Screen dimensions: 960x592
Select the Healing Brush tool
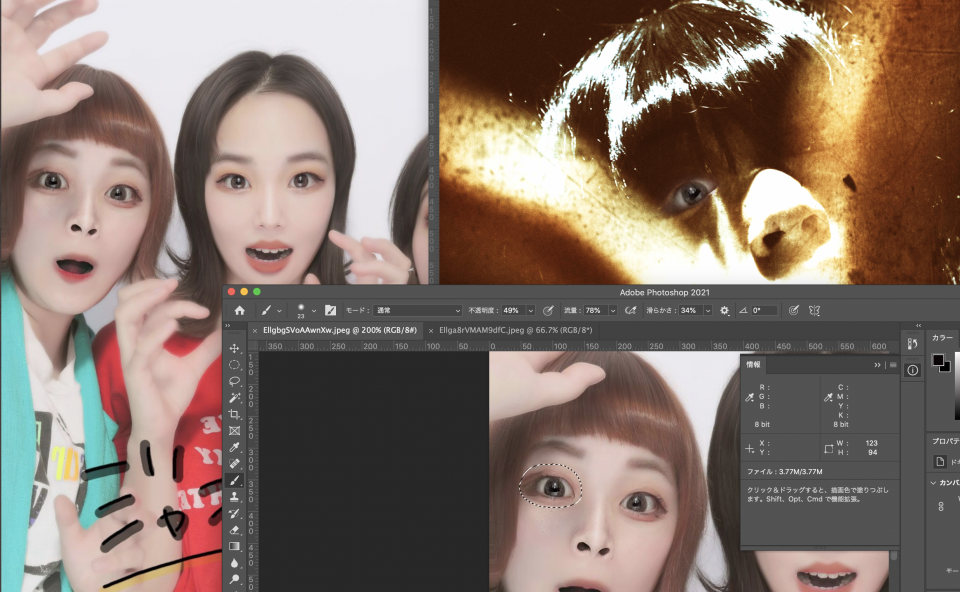(234, 464)
